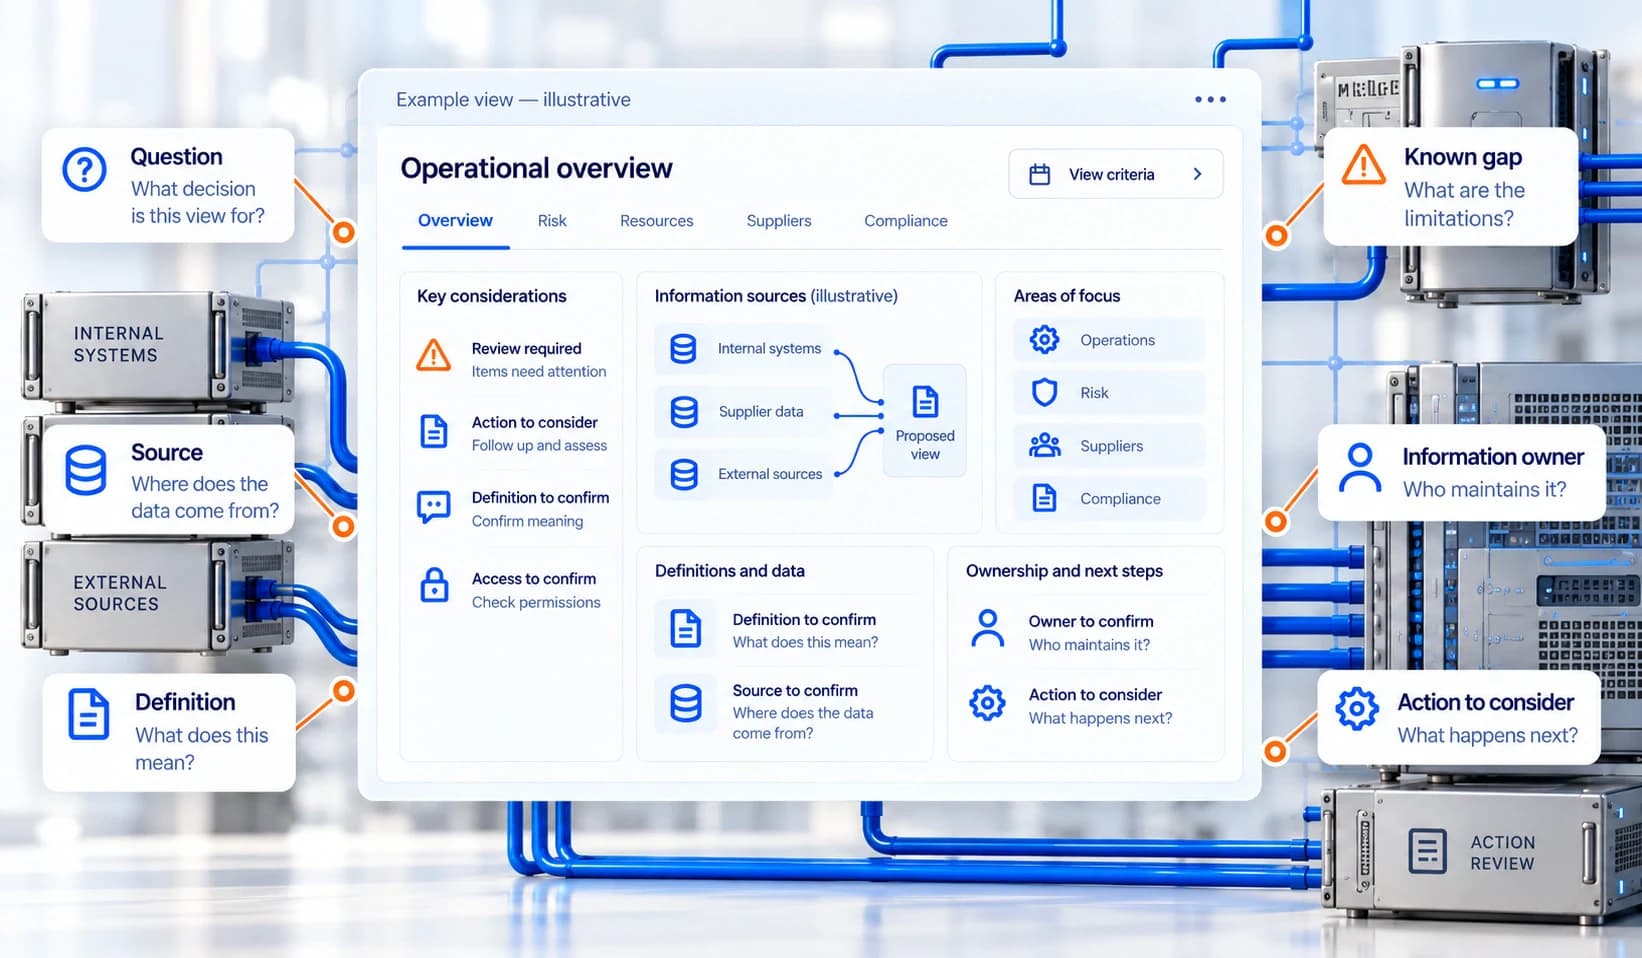
Task: Open the three-dot menu in panel header
Action: click(x=1210, y=99)
